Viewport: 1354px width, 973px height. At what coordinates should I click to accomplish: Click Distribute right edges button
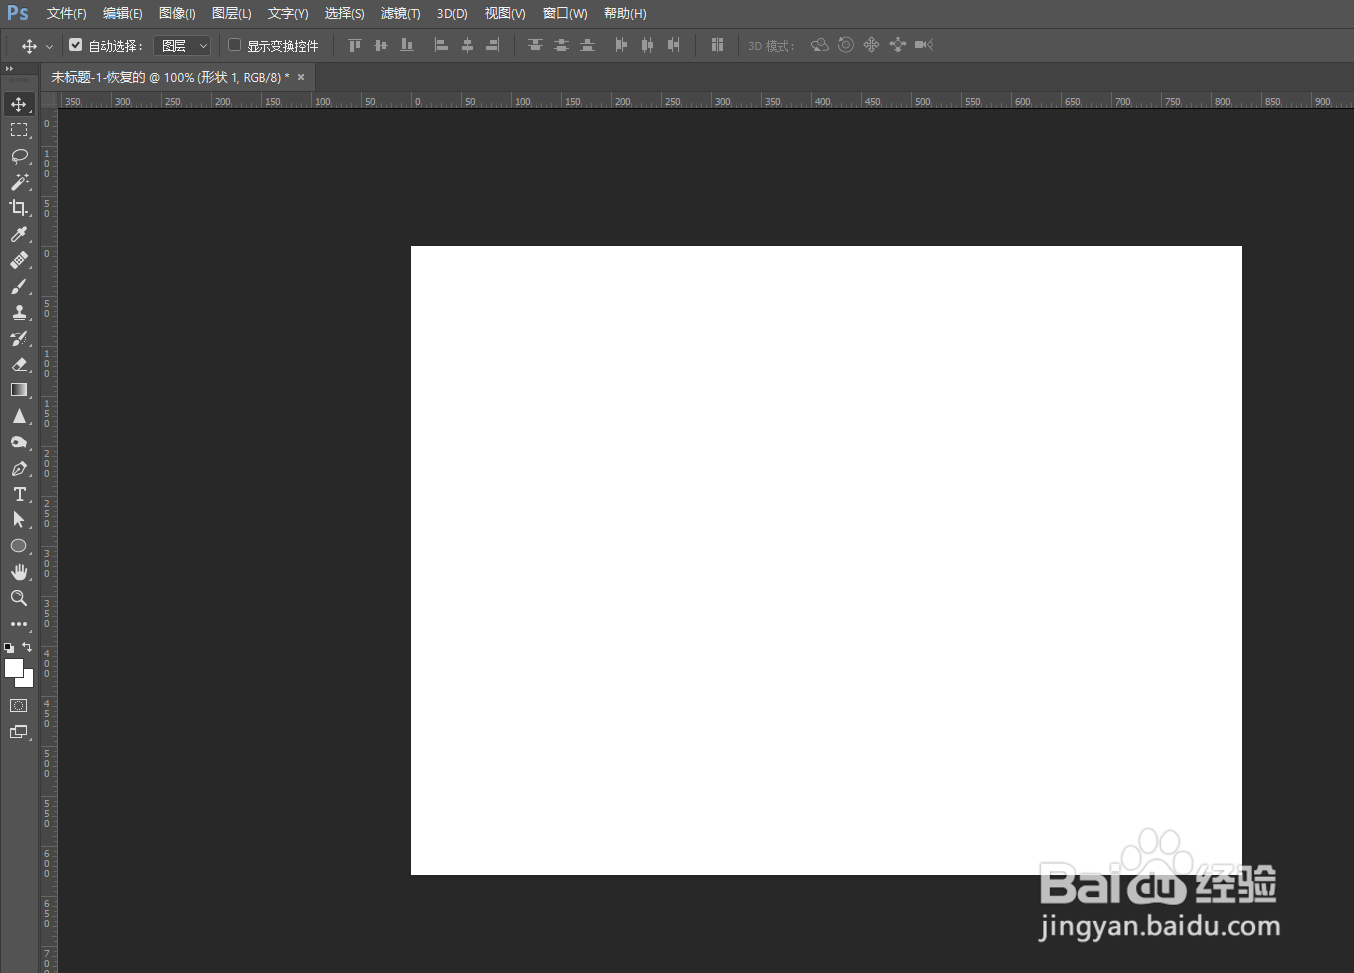(673, 45)
